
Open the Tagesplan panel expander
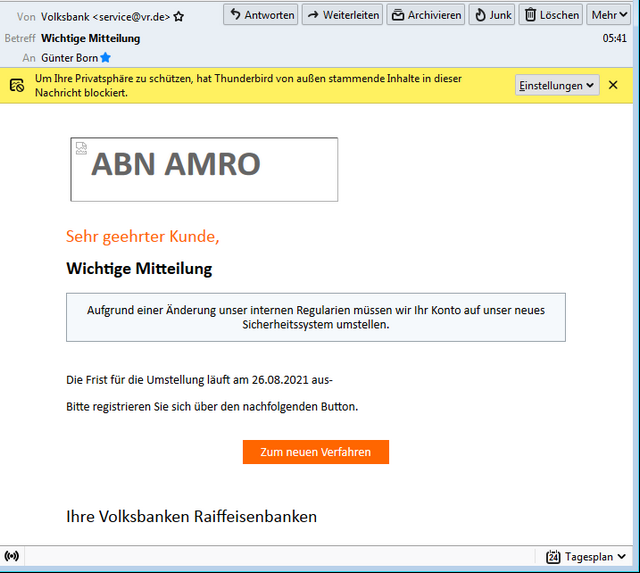pos(622,556)
